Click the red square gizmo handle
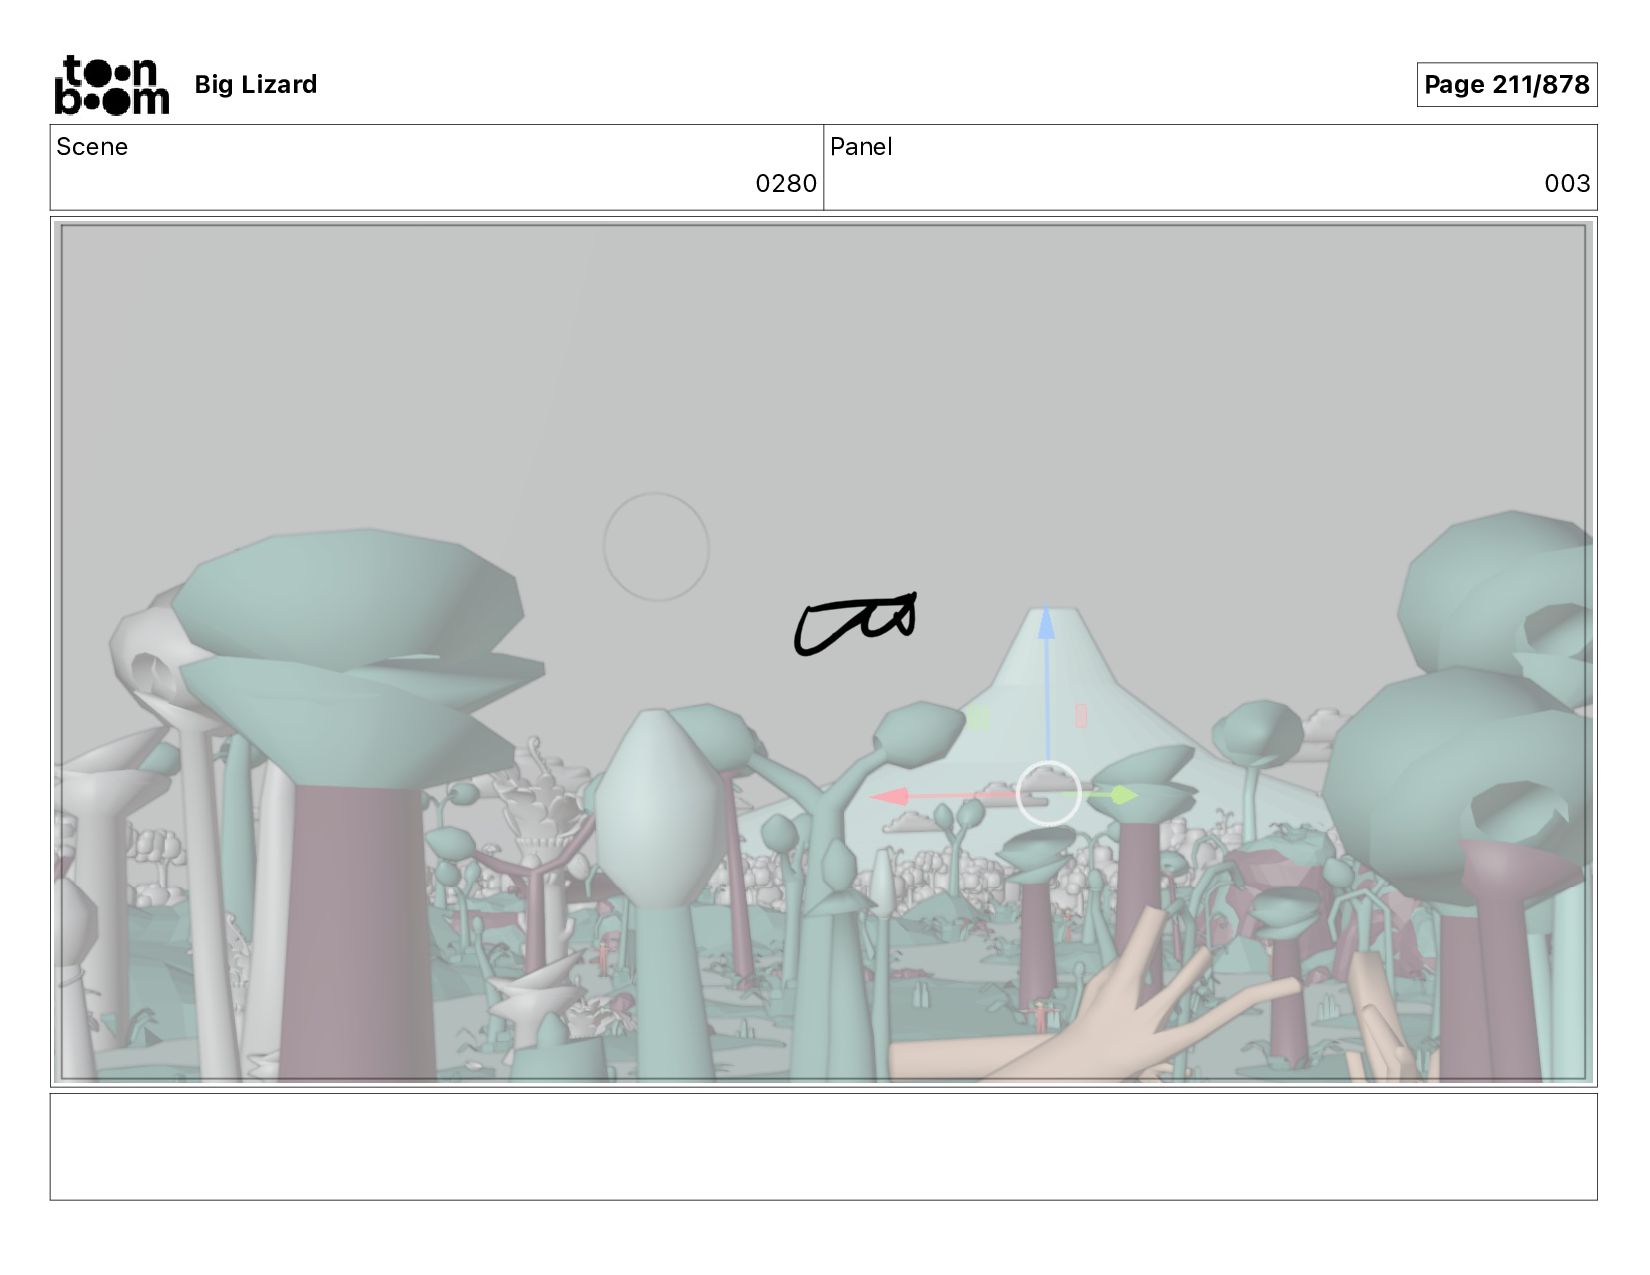The height and width of the screenshot is (1275, 1650). coord(1080,715)
